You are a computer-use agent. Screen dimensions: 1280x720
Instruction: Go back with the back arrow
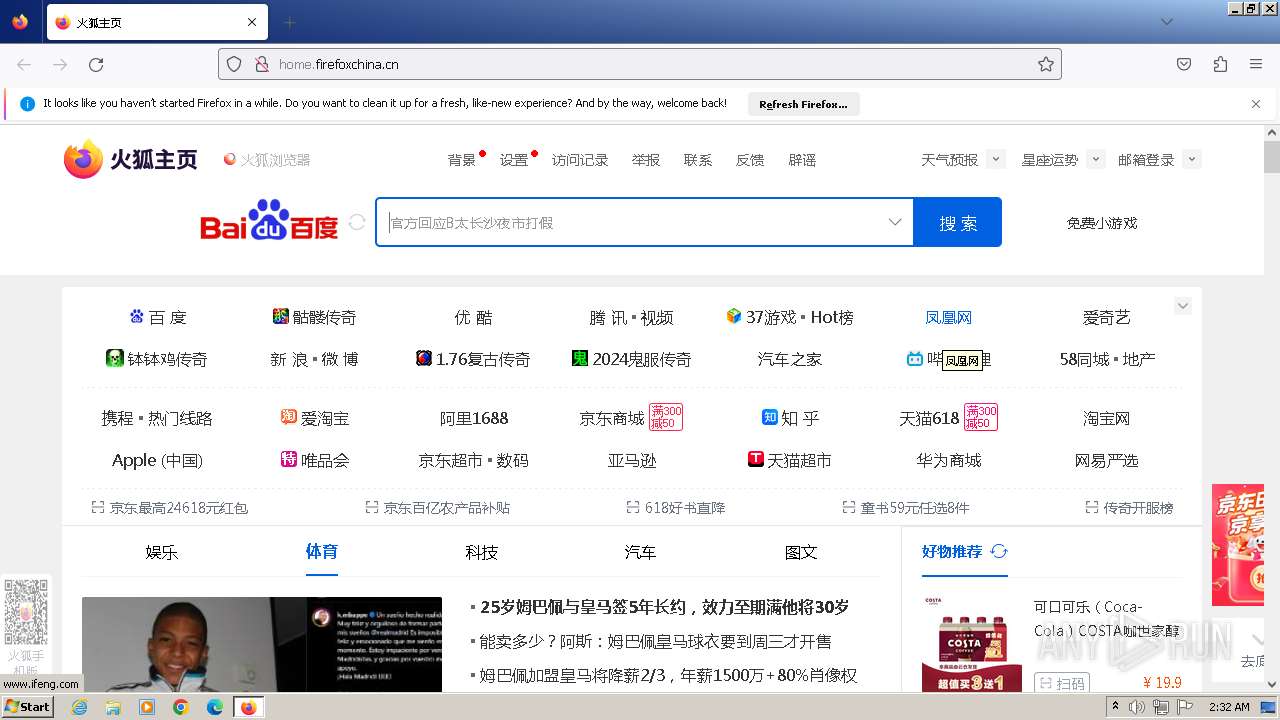point(24,64)
